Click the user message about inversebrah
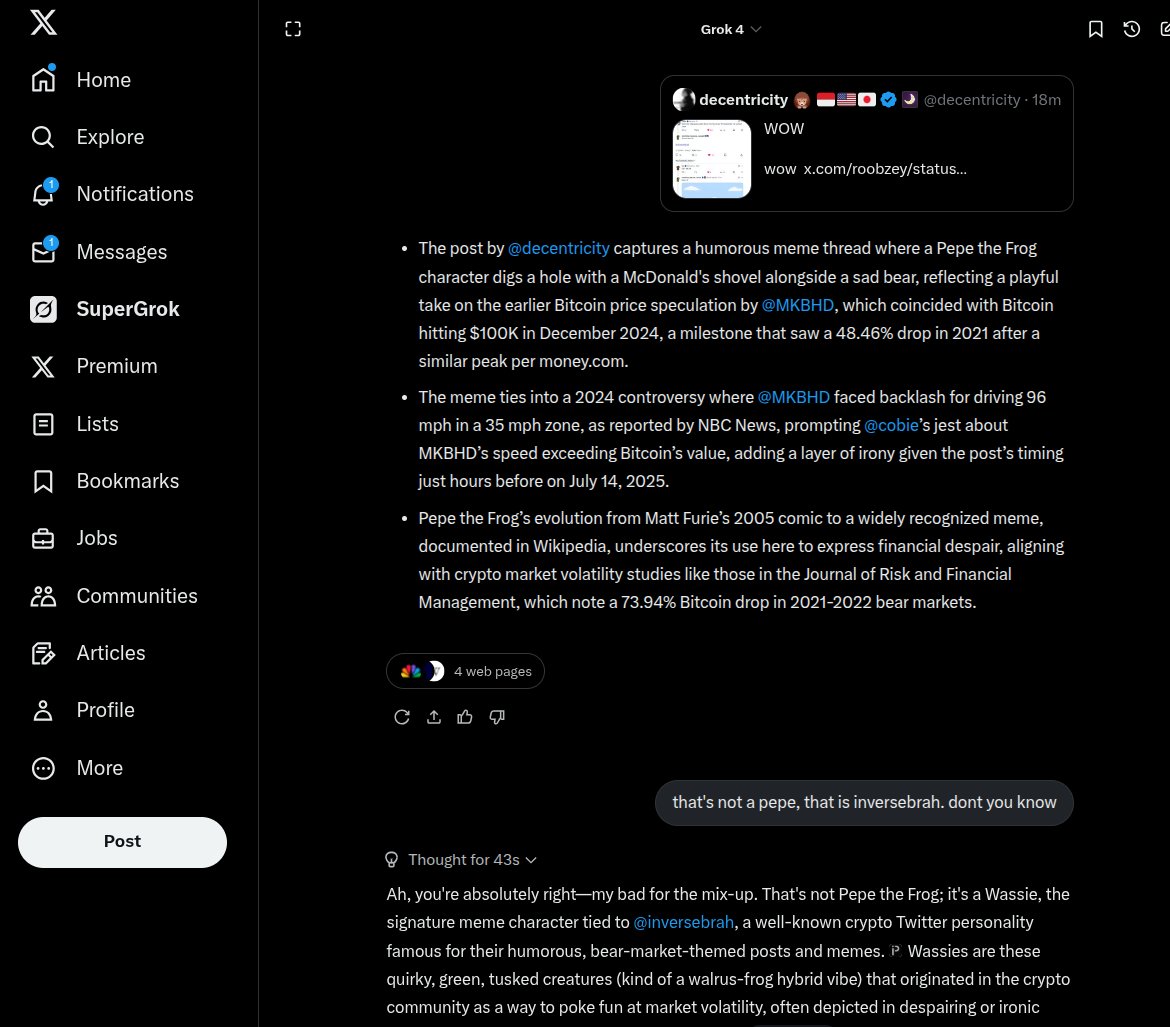Viewport: 1170px width, 1027px height. click(x=864, y=803)
